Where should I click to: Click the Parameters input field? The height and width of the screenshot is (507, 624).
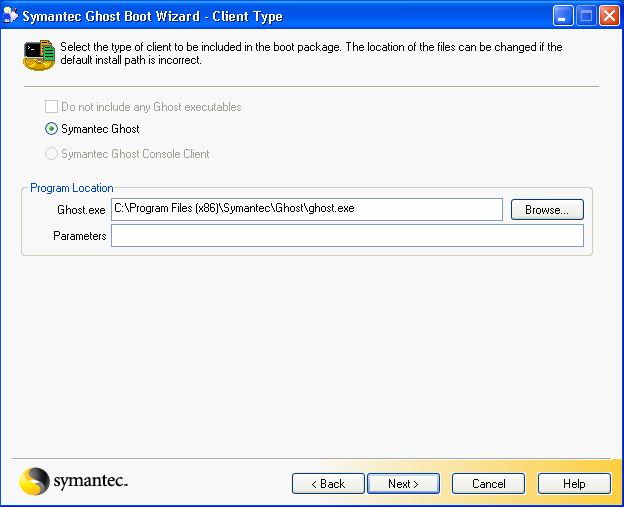pos(347,236)
